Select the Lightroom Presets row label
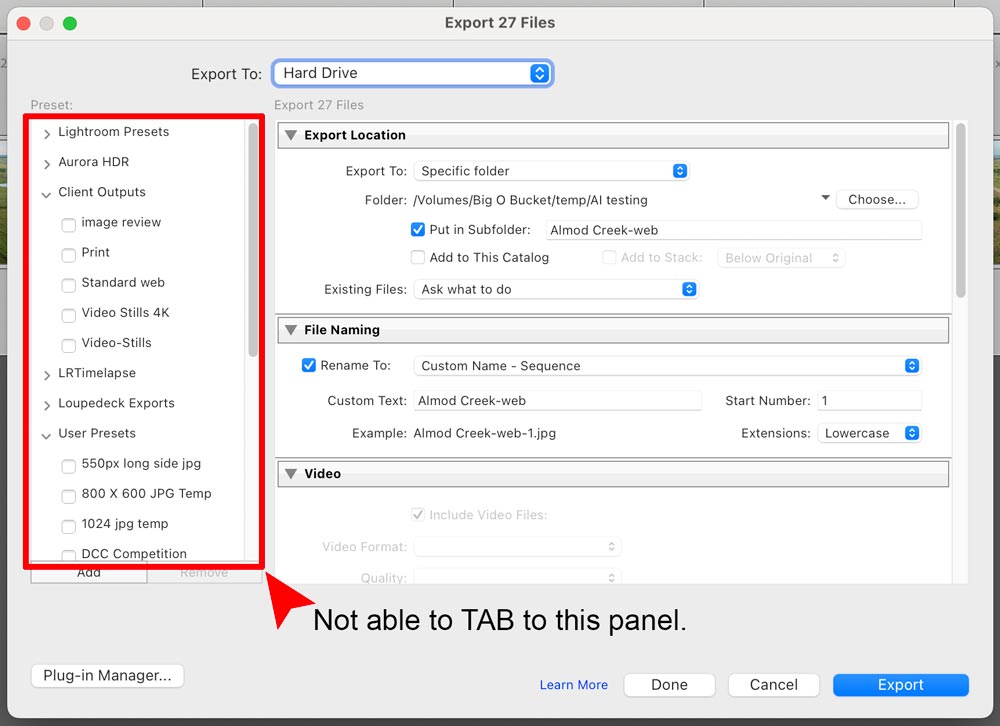The image size is (1000, 726). (x=114, y=132)
